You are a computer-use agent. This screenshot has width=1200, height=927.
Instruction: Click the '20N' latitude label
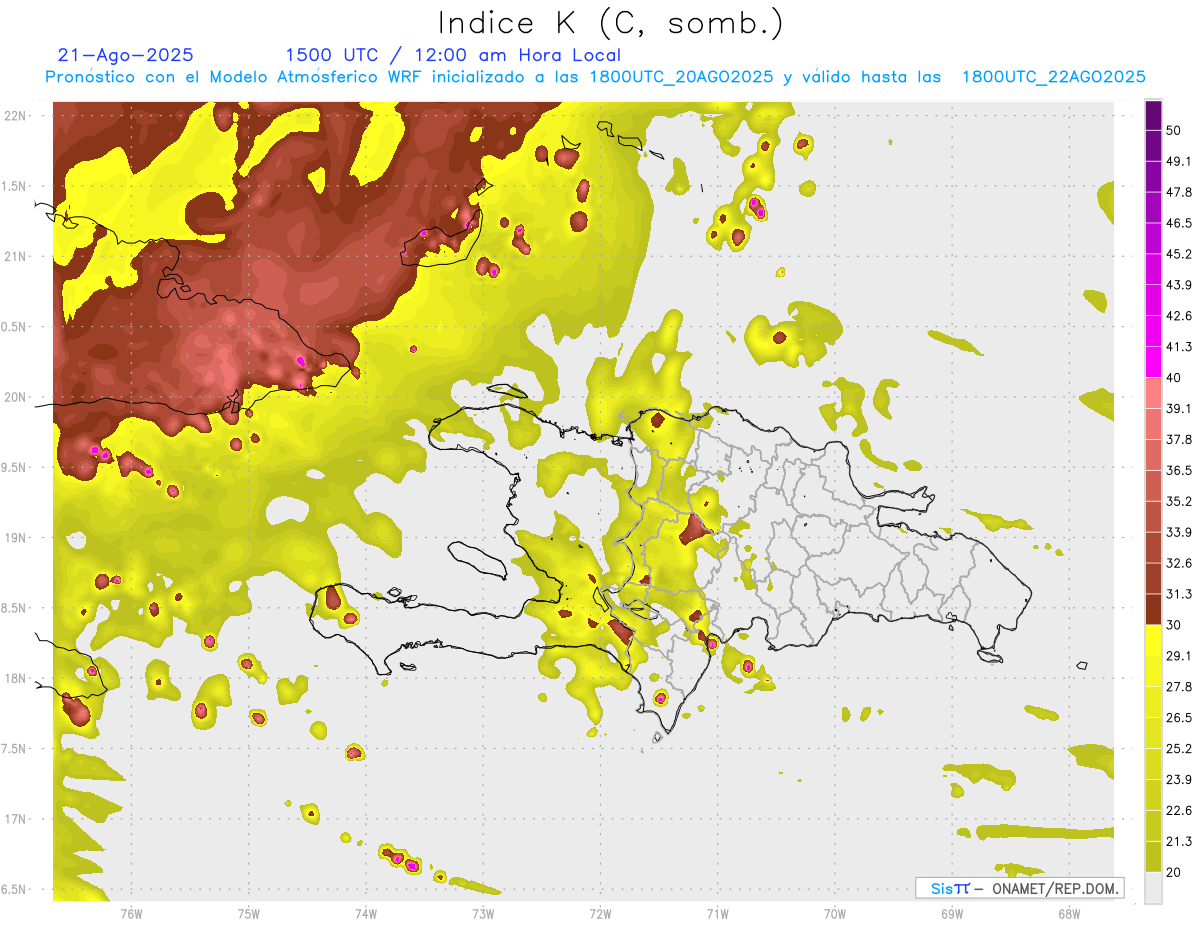click(x=16, y=397)
